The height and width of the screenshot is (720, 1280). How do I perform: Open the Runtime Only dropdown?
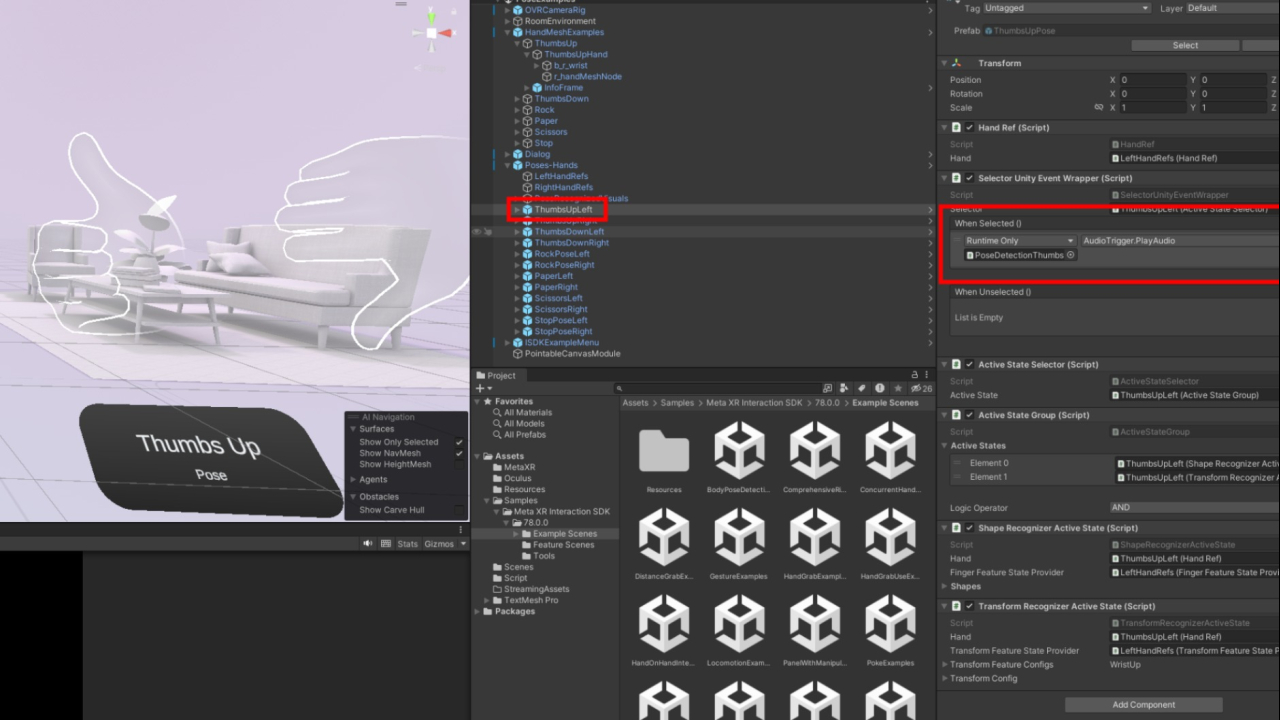click(1020, 241)
